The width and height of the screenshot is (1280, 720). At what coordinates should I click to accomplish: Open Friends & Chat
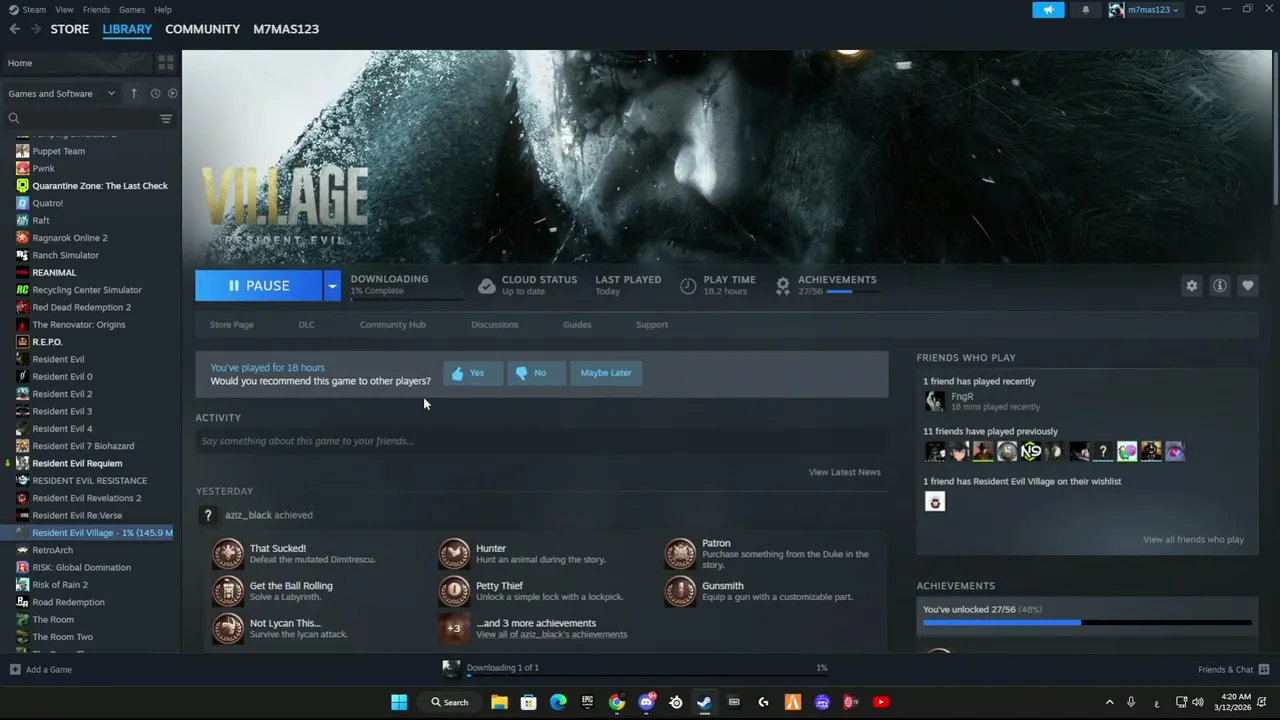point(1233,670)
